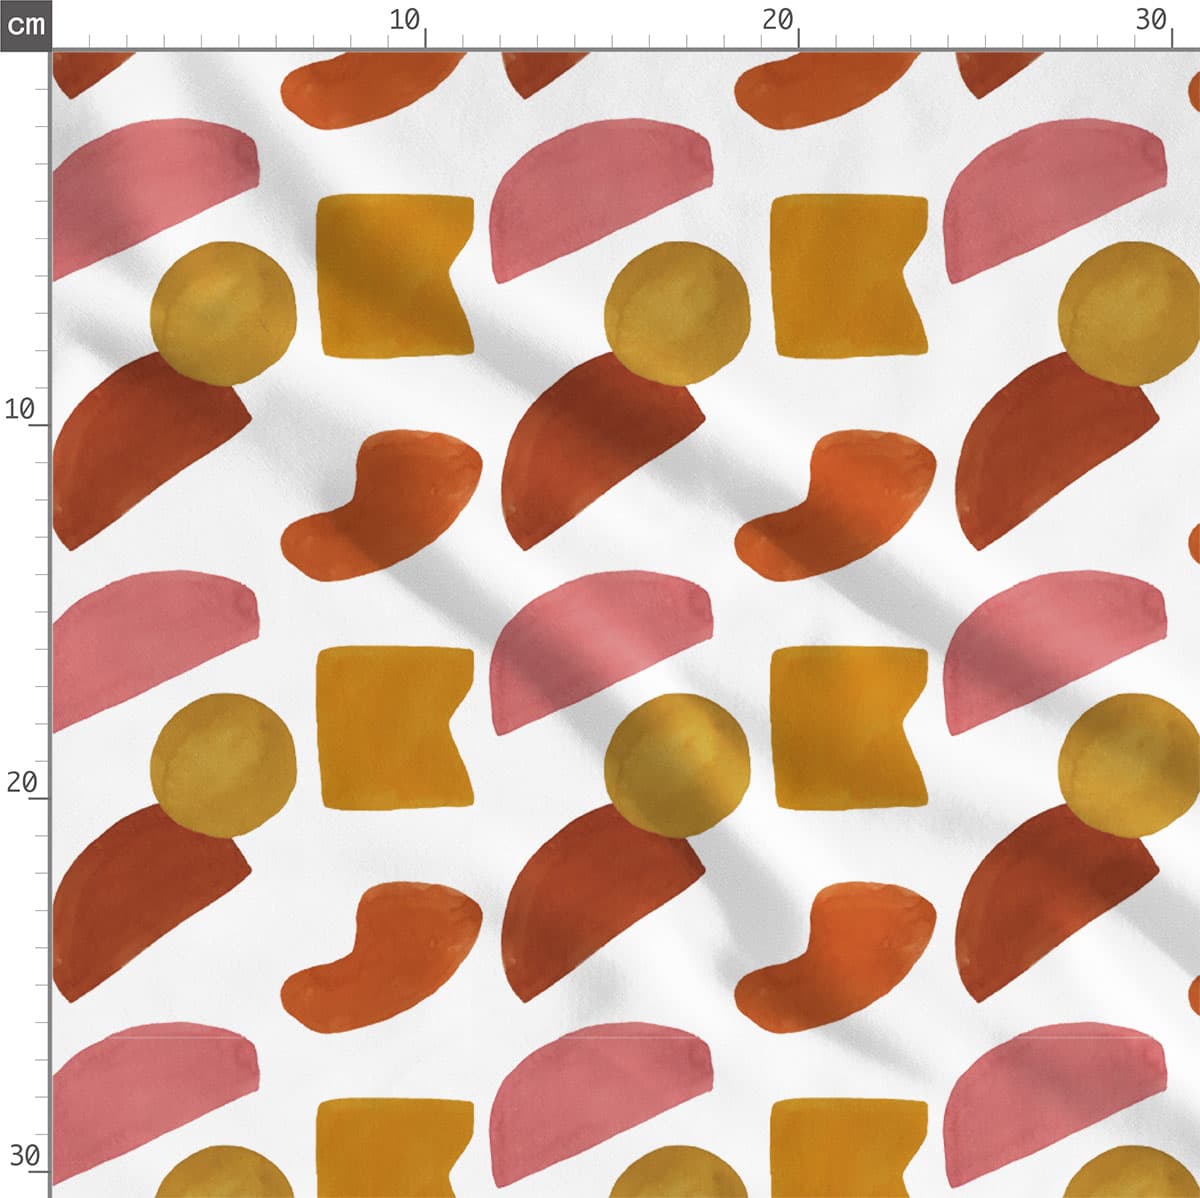Click the 30 mark on the vertical ruler
The height and width of the screenshot is (1198, 1200).
[22, 1156]
